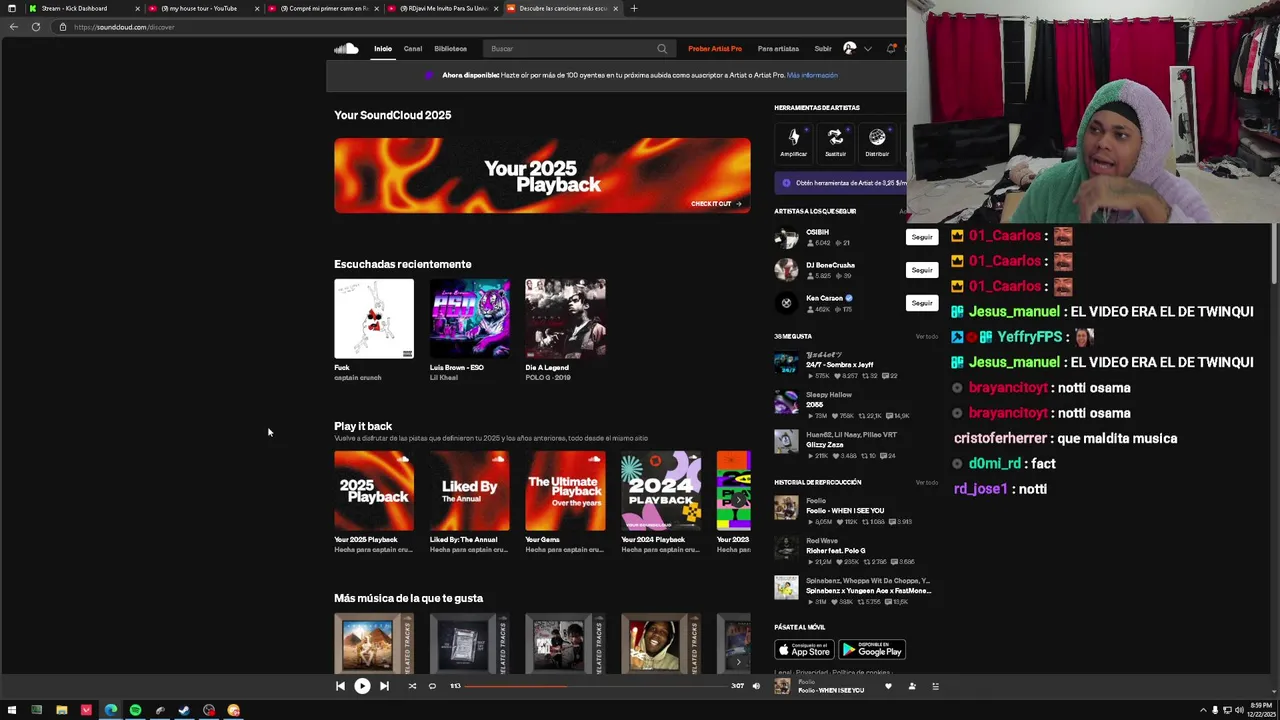Expand the profile avatar dropdown arrow

(867, 48)
